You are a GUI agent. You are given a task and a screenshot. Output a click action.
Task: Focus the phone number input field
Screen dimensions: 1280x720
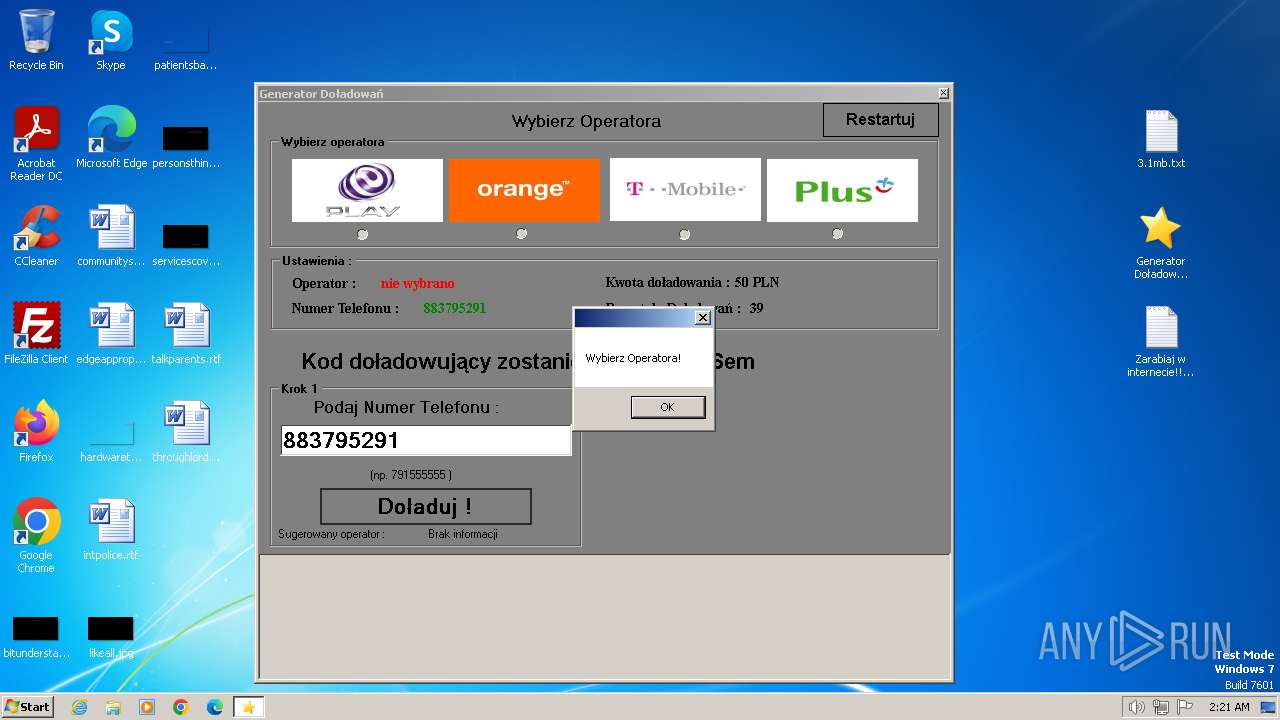click(426, 440)
